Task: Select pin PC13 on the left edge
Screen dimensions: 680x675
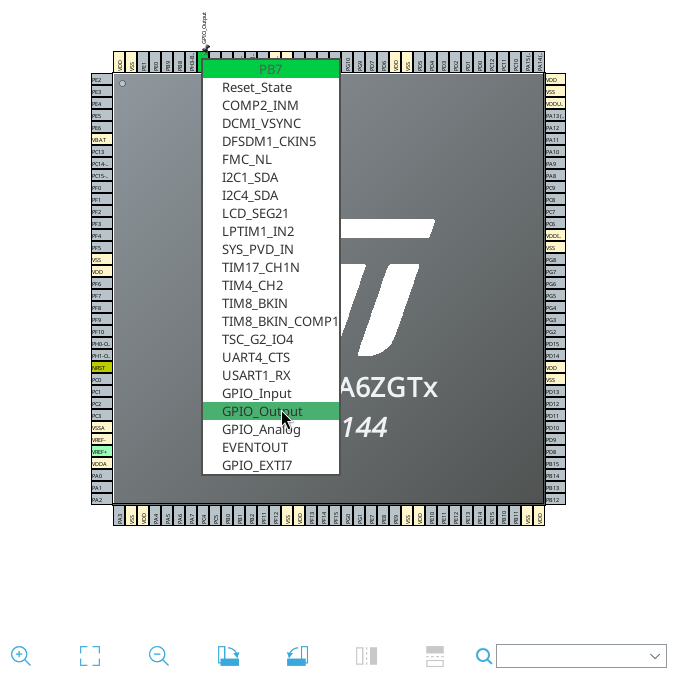Action: (x=101, y=152)
